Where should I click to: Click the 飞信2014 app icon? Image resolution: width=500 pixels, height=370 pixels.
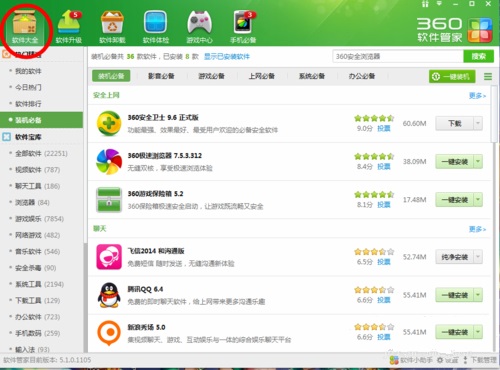tap(109, 257)
